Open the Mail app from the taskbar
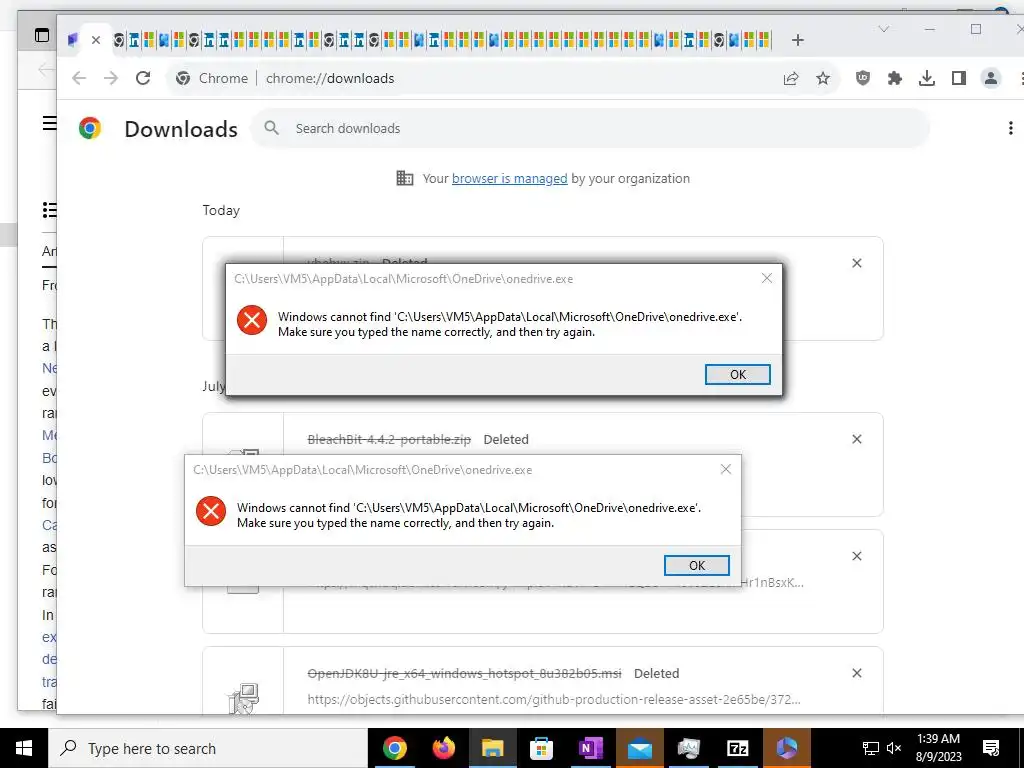 tap(639, 748)
